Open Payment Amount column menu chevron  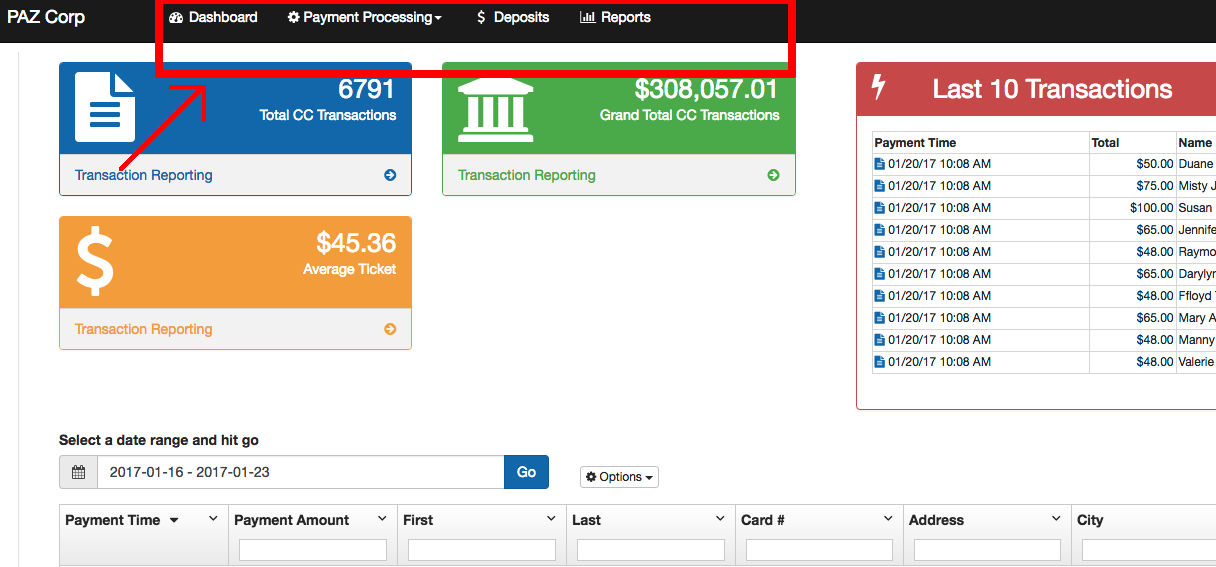tap(382, 519)
